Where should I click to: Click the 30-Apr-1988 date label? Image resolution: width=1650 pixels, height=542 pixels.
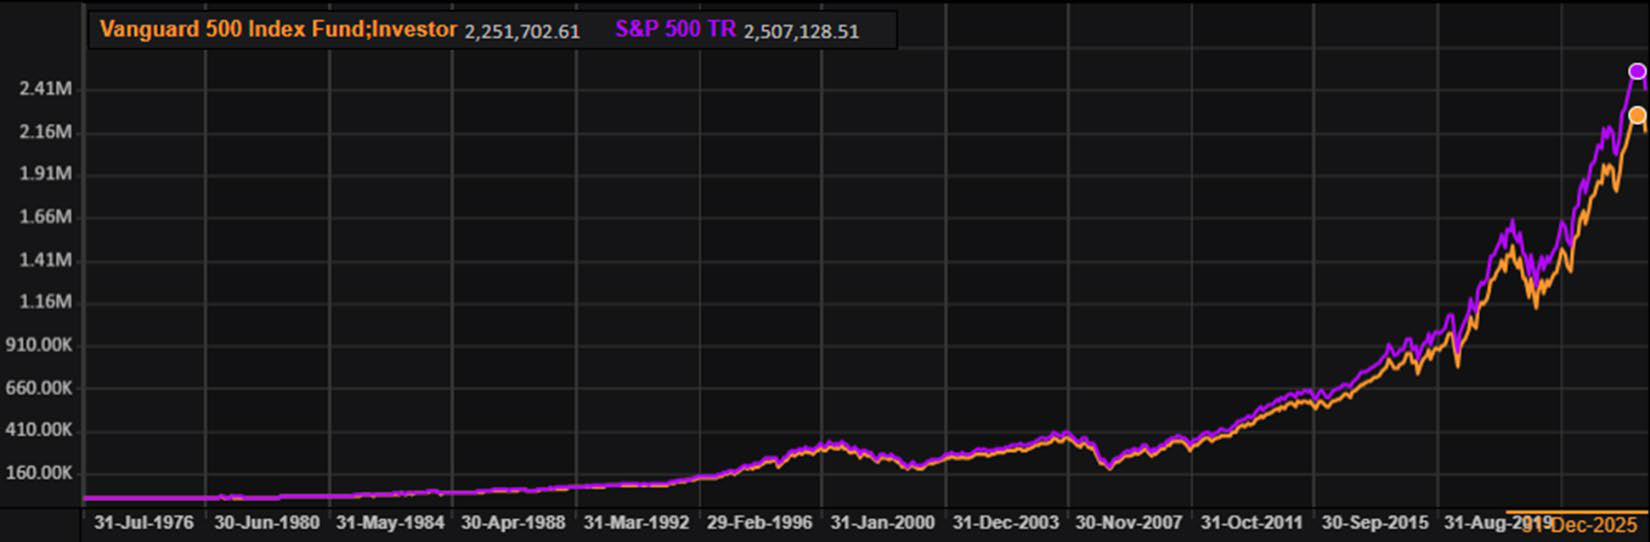513,522
